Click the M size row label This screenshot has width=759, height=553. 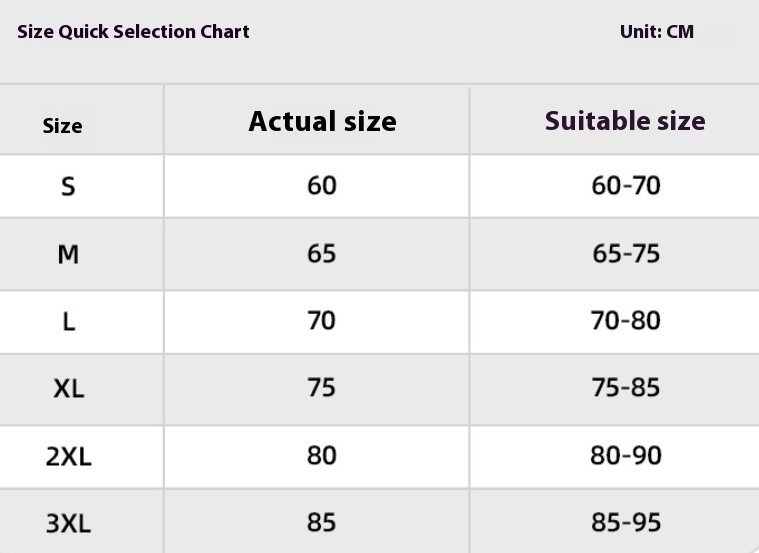pos(68,255)
